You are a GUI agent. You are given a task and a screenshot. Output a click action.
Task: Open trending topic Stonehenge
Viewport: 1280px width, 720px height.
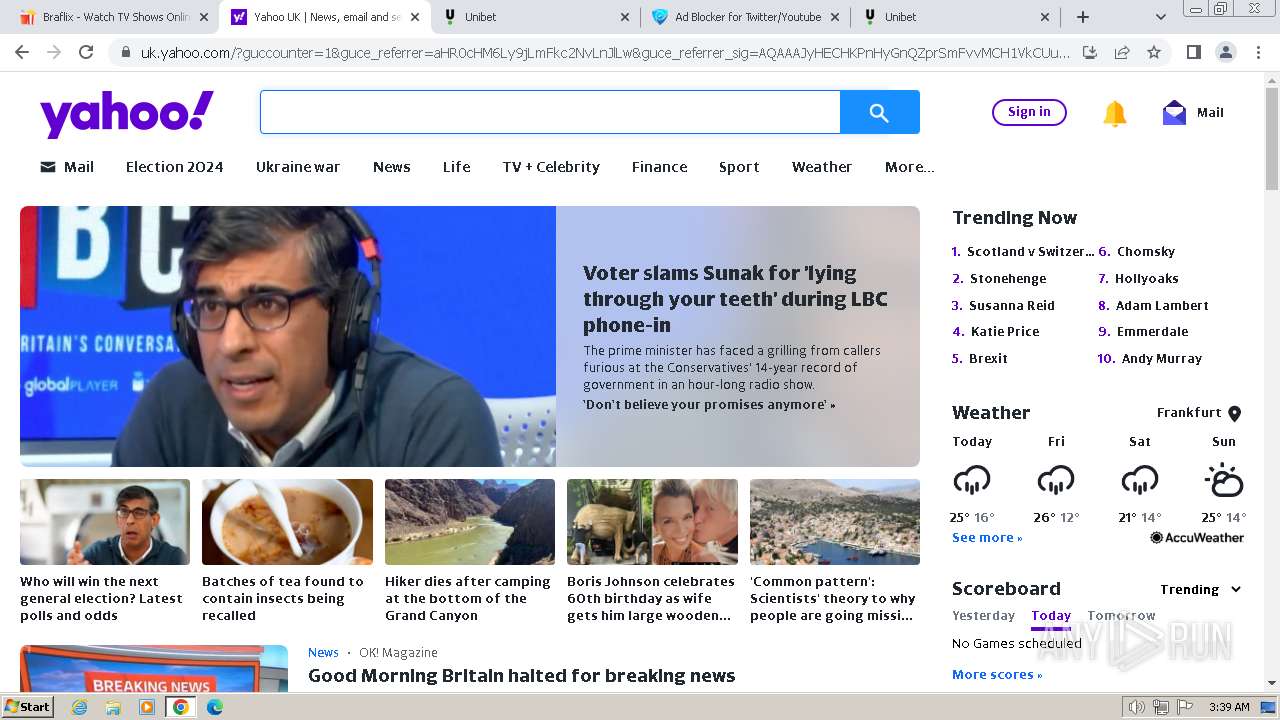(x=1008, y=279)
